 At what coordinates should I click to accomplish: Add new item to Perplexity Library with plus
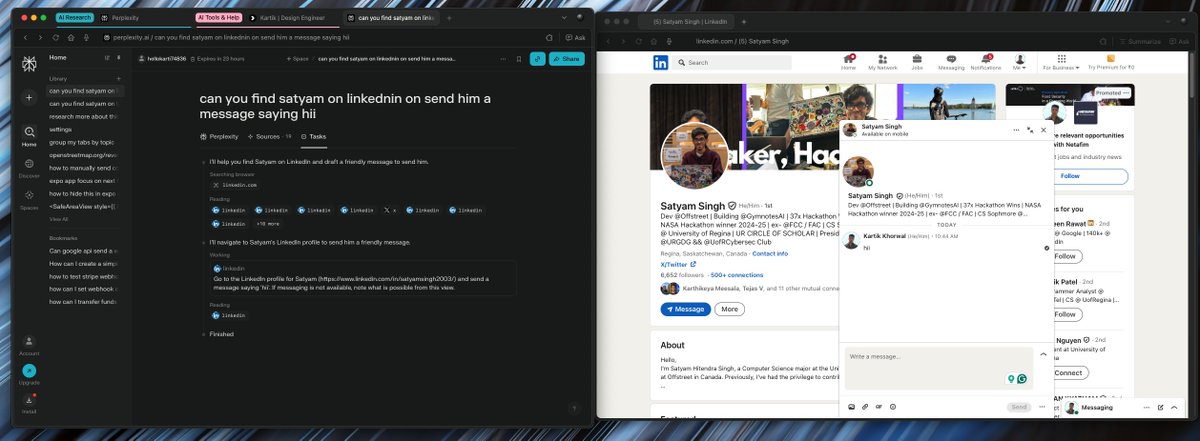pyautogui.click(x=119, y=77)
